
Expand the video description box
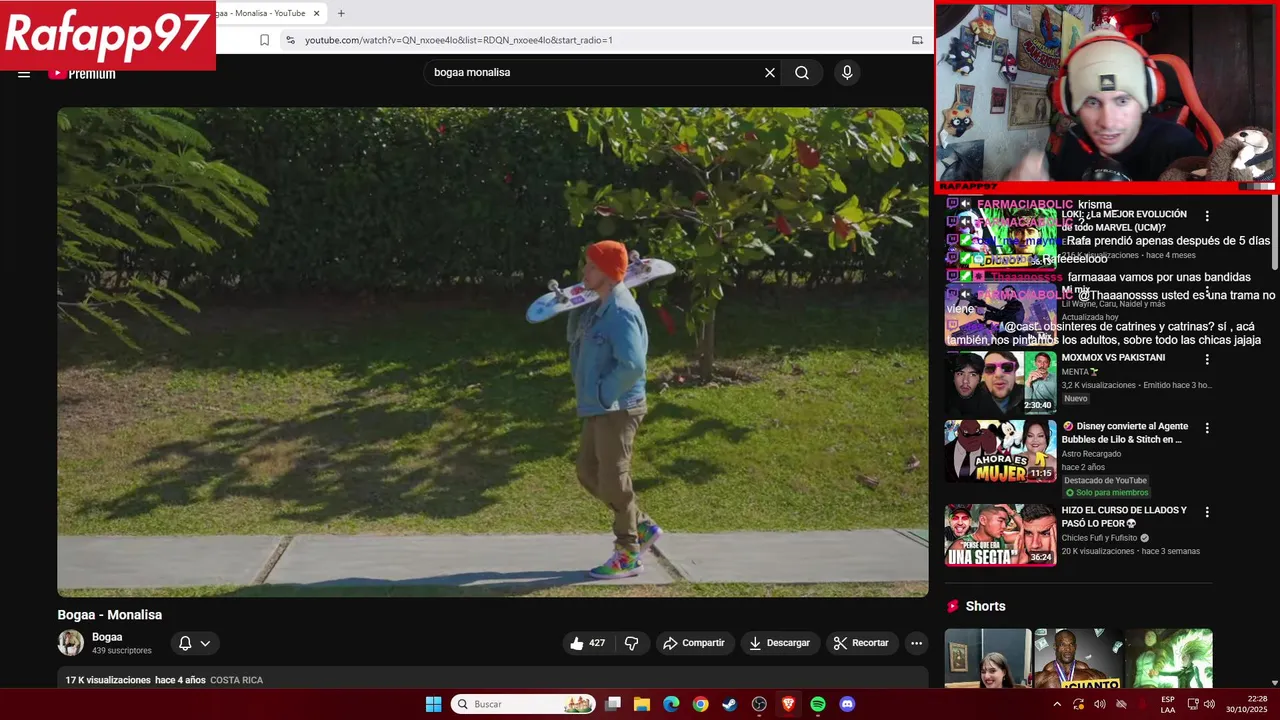point(493,679)
